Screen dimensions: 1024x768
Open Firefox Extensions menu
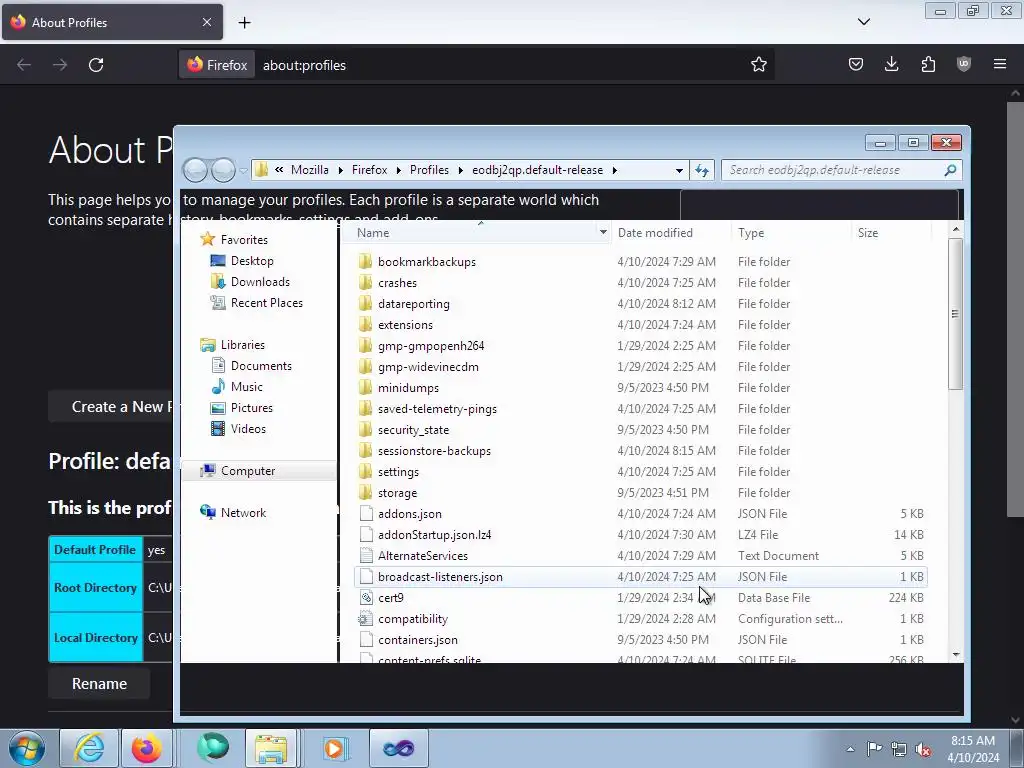click(x=928, y=64)
